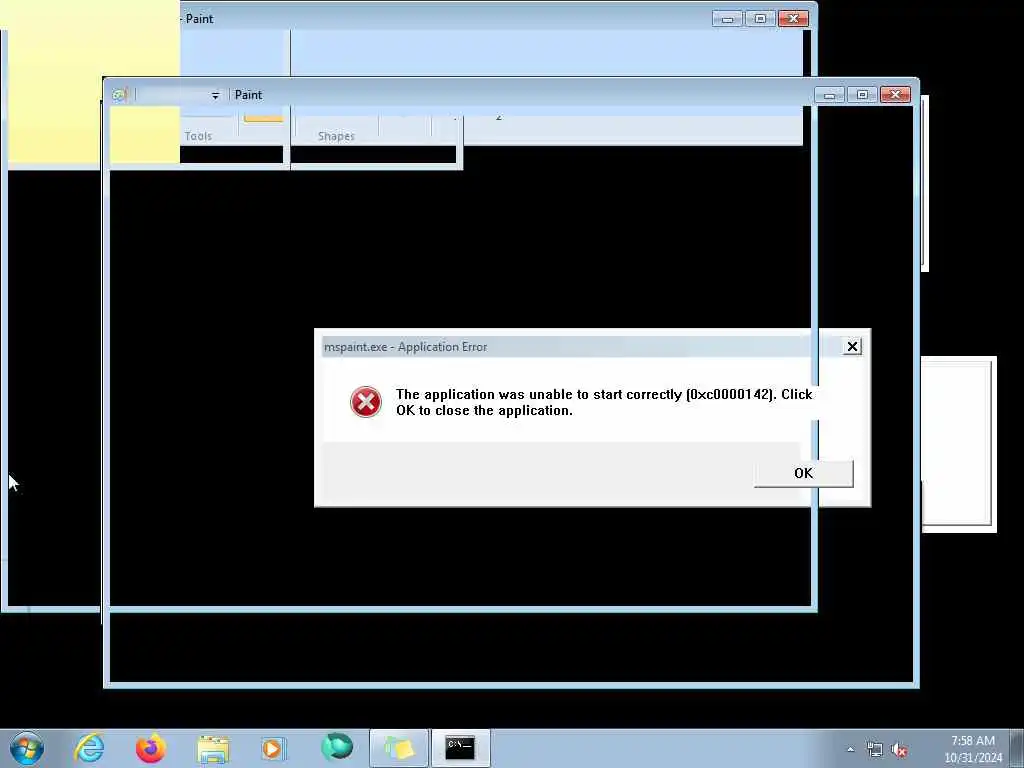Image resolution: width=1024 pixels, height=768 pixels.
Task: Open Windows Media Player from the taskbar
Action: tap(273, 748)
